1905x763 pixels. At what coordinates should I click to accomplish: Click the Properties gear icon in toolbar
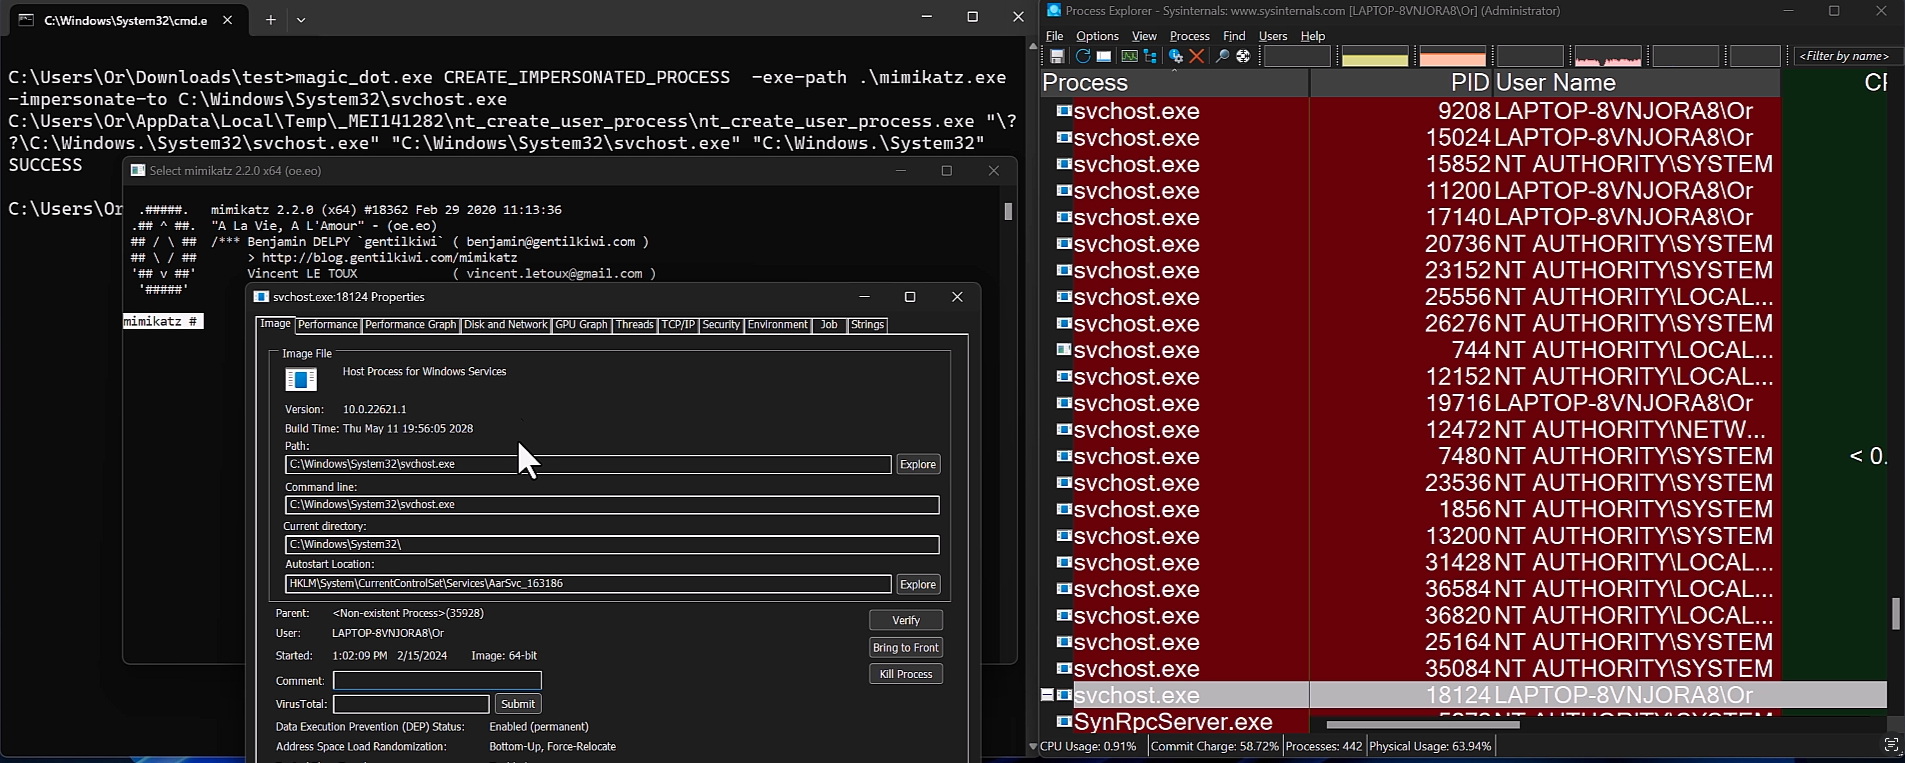pyautogui.click(x=1176, y=56)
